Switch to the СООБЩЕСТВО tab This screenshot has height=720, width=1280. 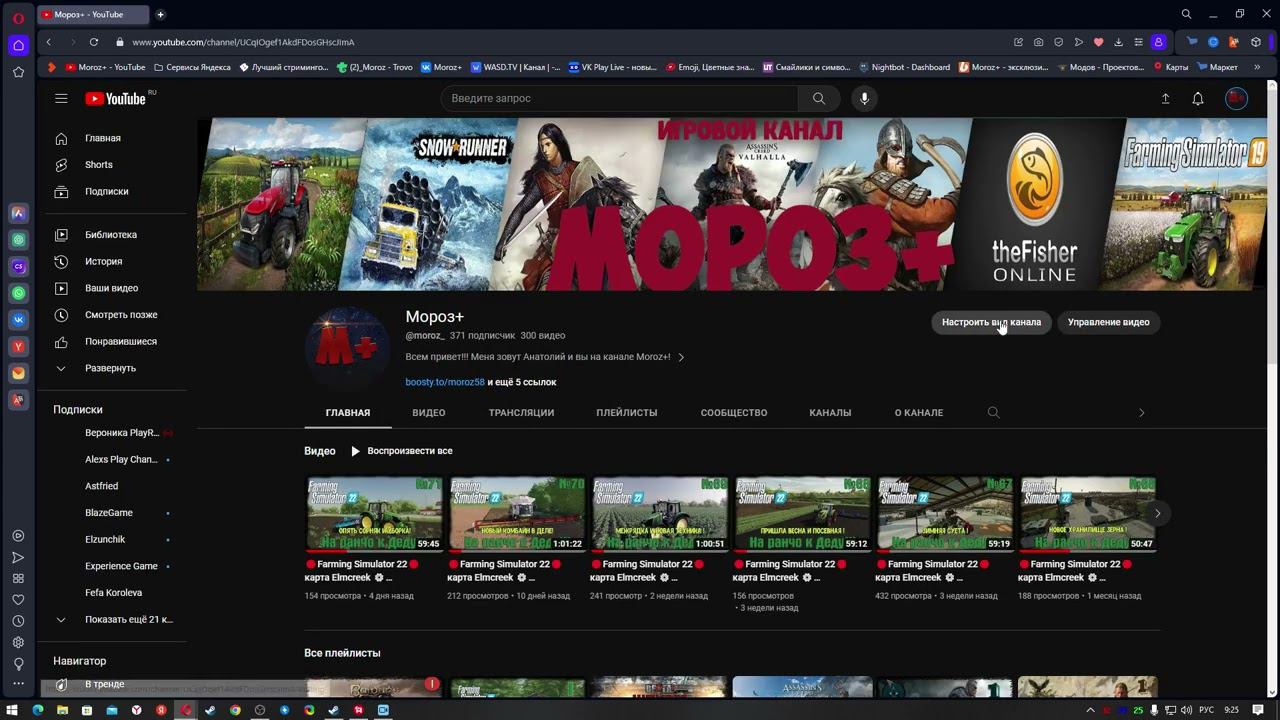[734, 412]
